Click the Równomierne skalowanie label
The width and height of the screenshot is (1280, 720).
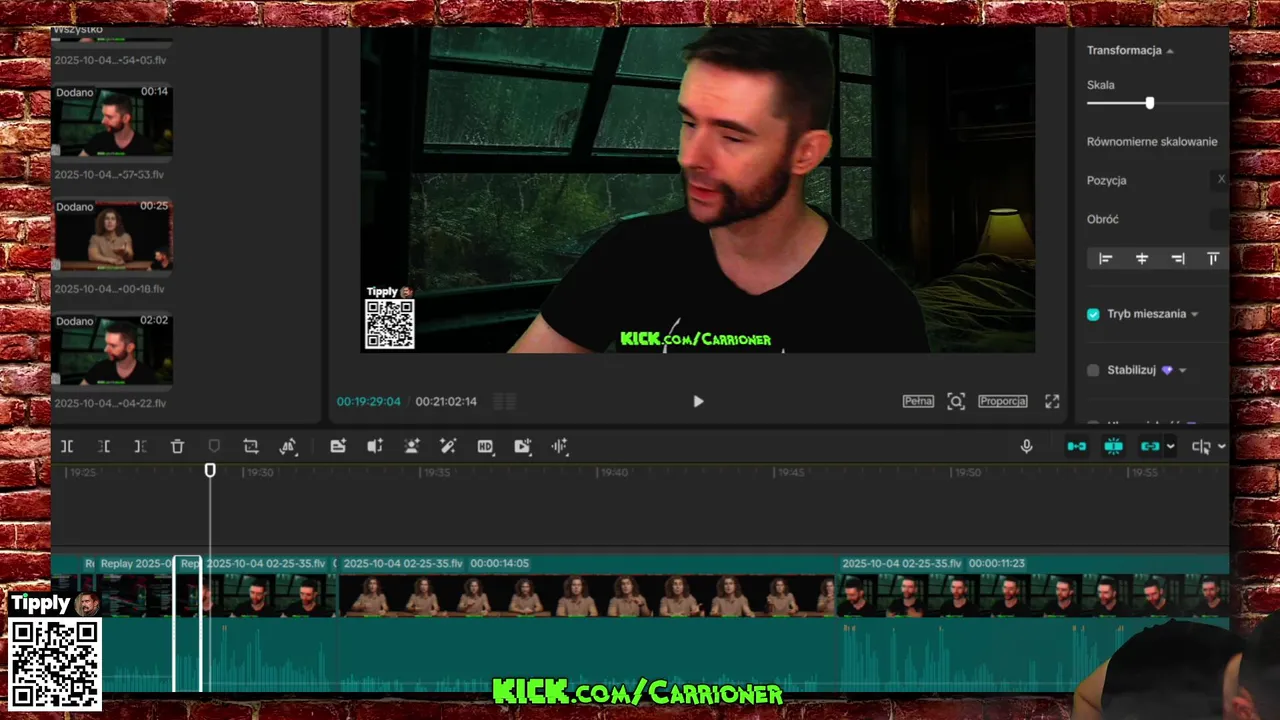coord(1152,142)
